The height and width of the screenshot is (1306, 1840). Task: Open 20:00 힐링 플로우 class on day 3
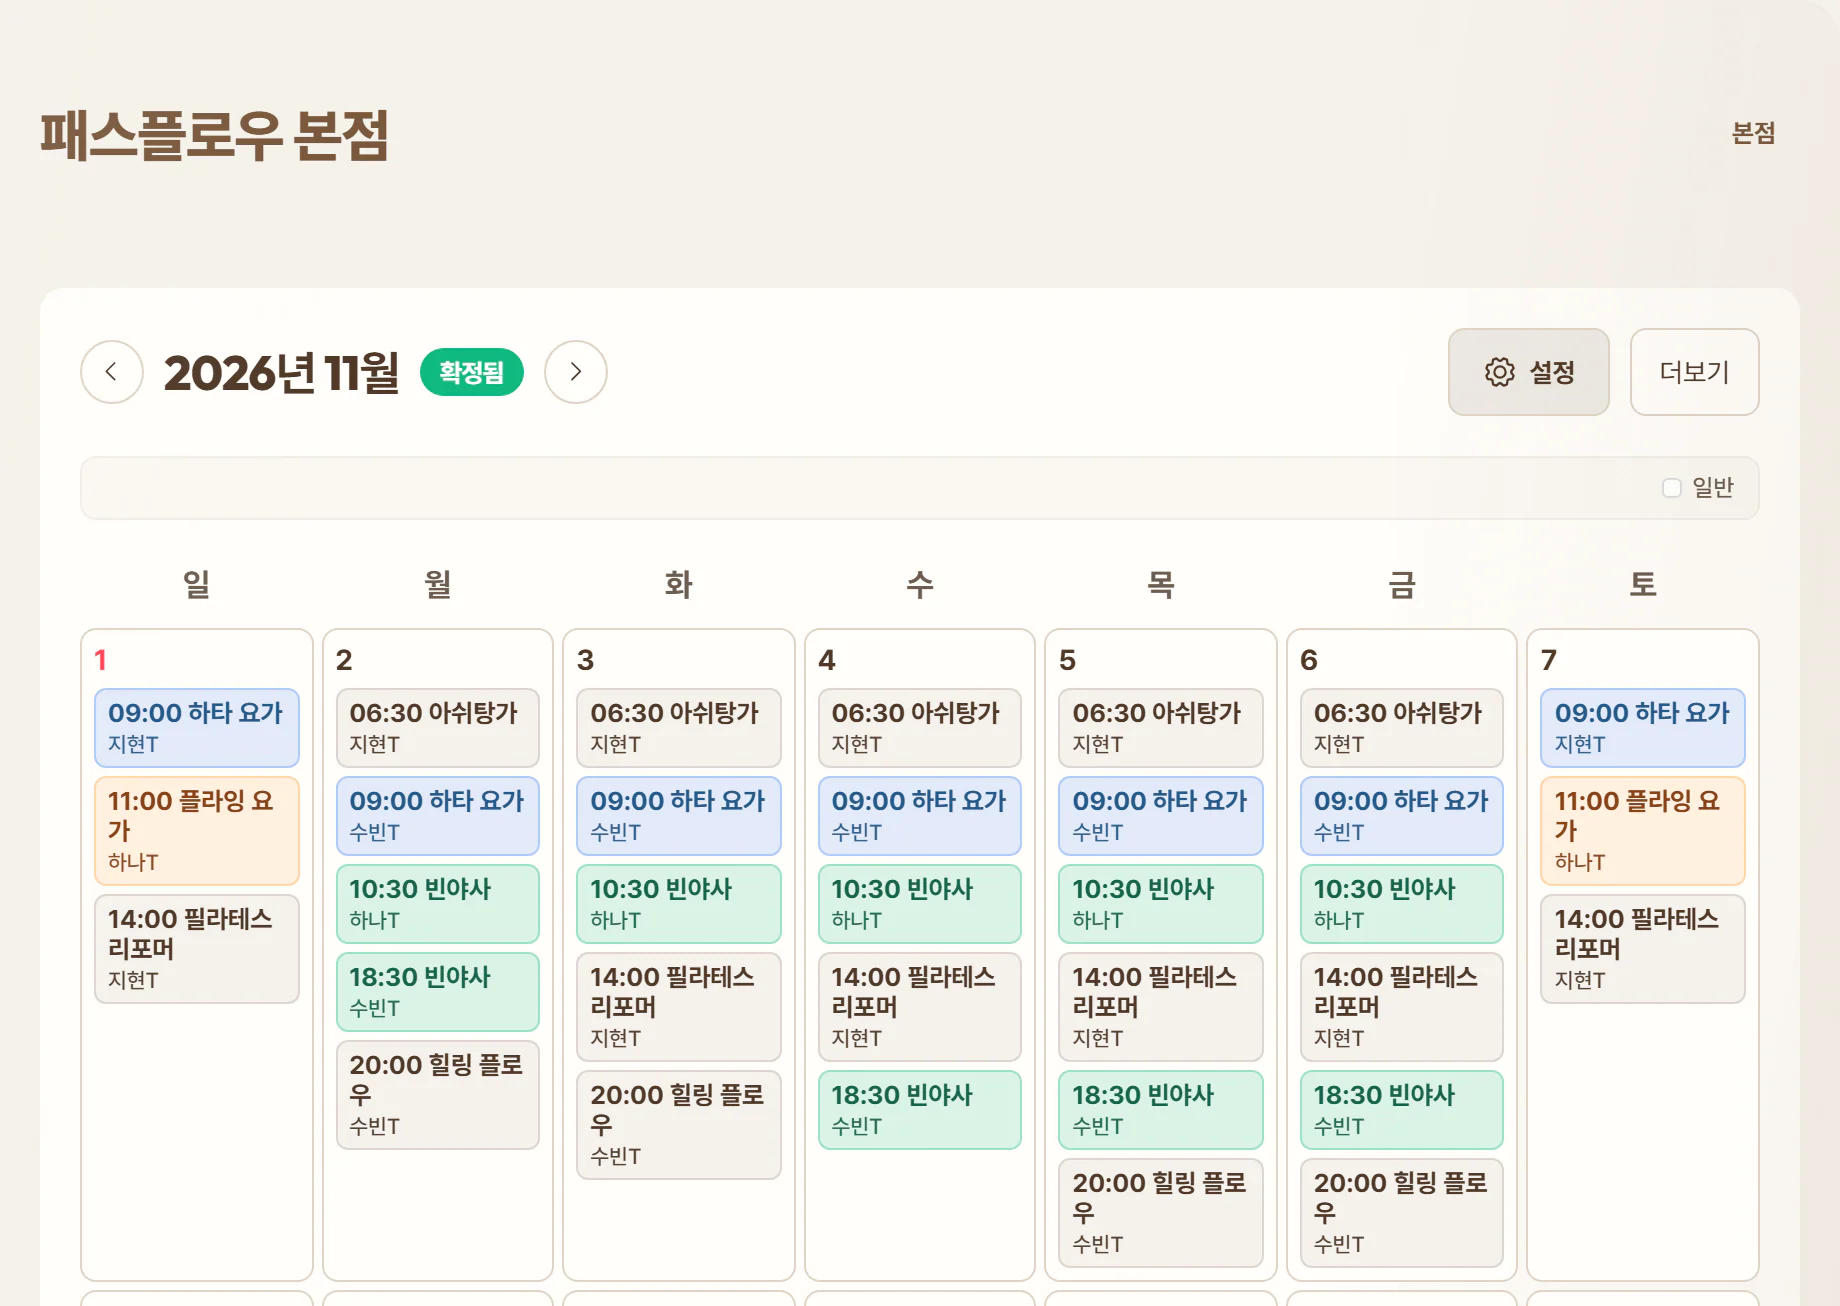point(679,1125)
